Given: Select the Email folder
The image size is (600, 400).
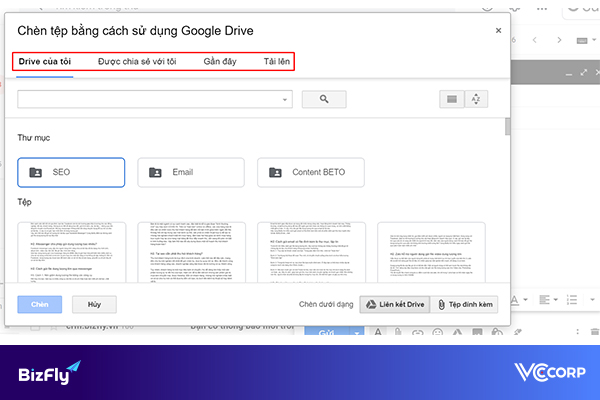Looking at the screenshot, I should click(x=191, y=173).
